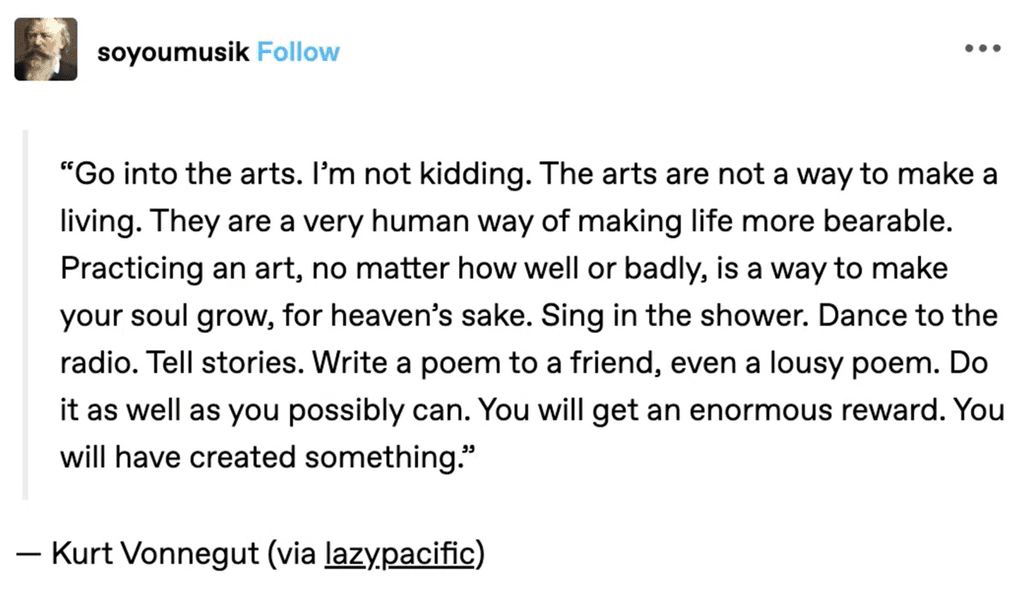This screenshot has width=1030, height=600.
Task: Click the Kurt Vonnegut attribution text
Action: coord(154,553)
